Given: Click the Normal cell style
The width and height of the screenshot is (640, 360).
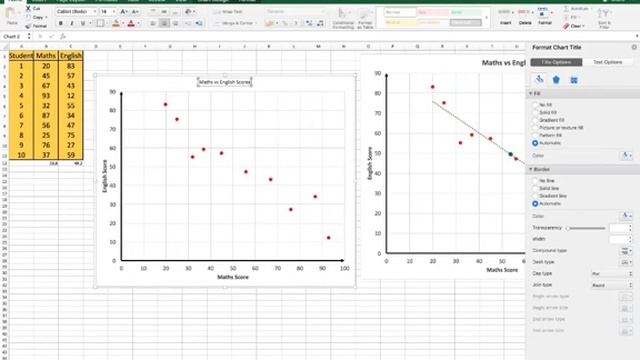Looking at the screenshot, I should [x=400, y=12].
